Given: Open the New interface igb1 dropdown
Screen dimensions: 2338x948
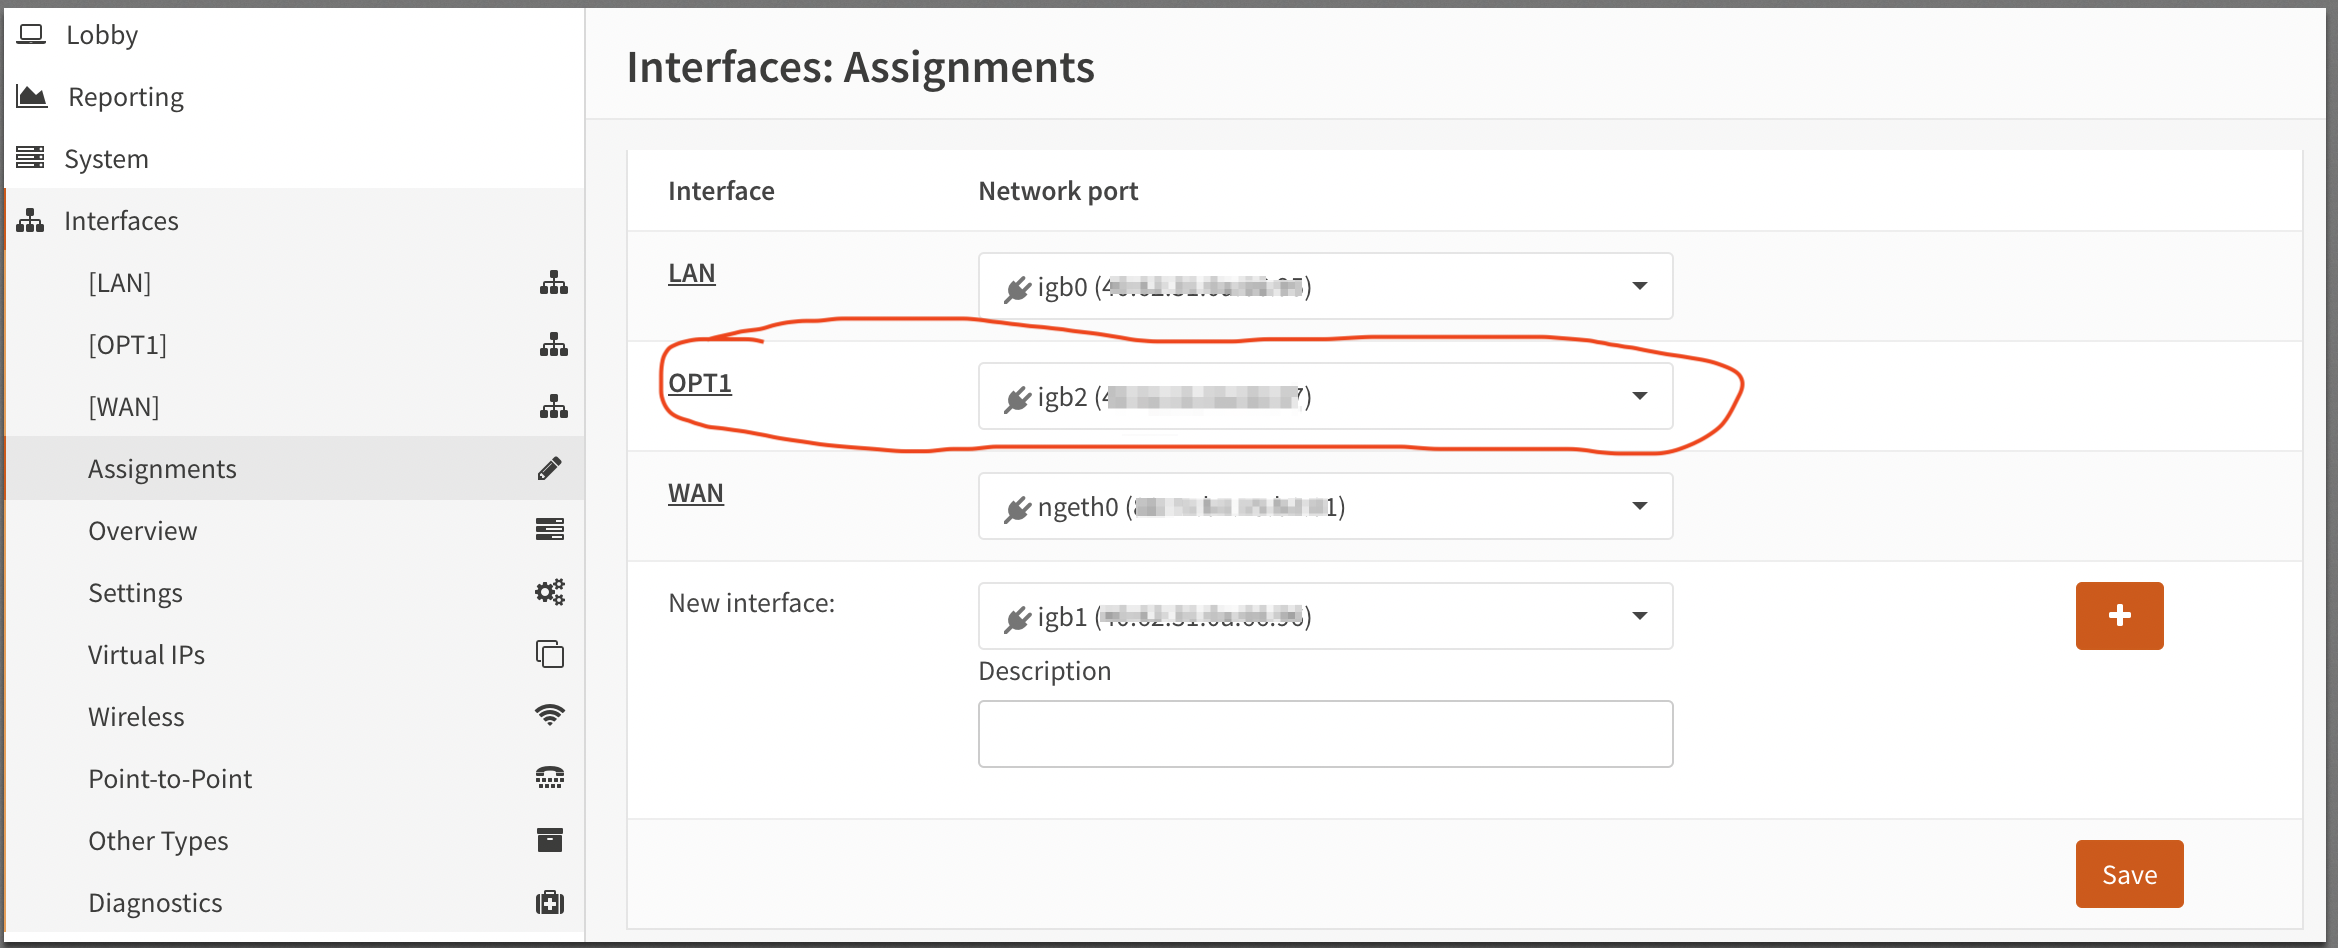Looking at the screenshot, I should [x=1325, y=616].
